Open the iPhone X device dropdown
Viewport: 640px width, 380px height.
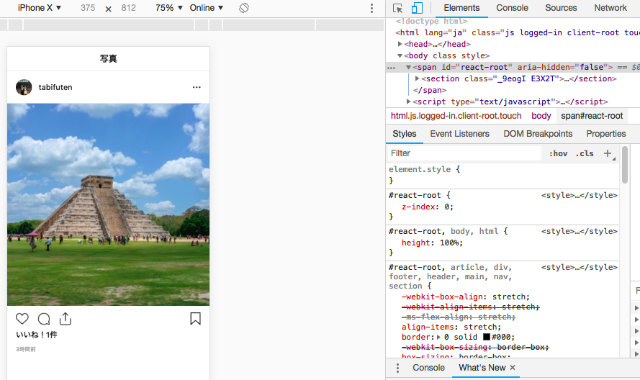[39, 8]
